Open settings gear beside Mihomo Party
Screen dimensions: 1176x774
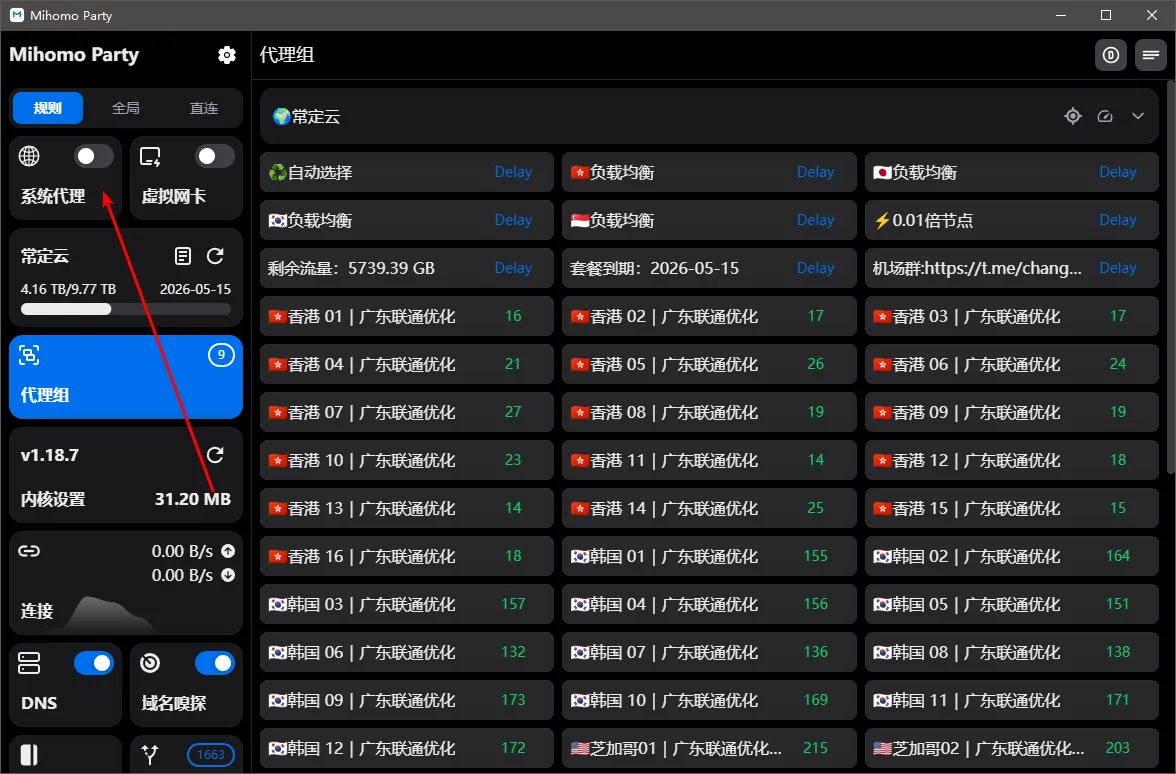pyautogui.click(x=226, y=55)
